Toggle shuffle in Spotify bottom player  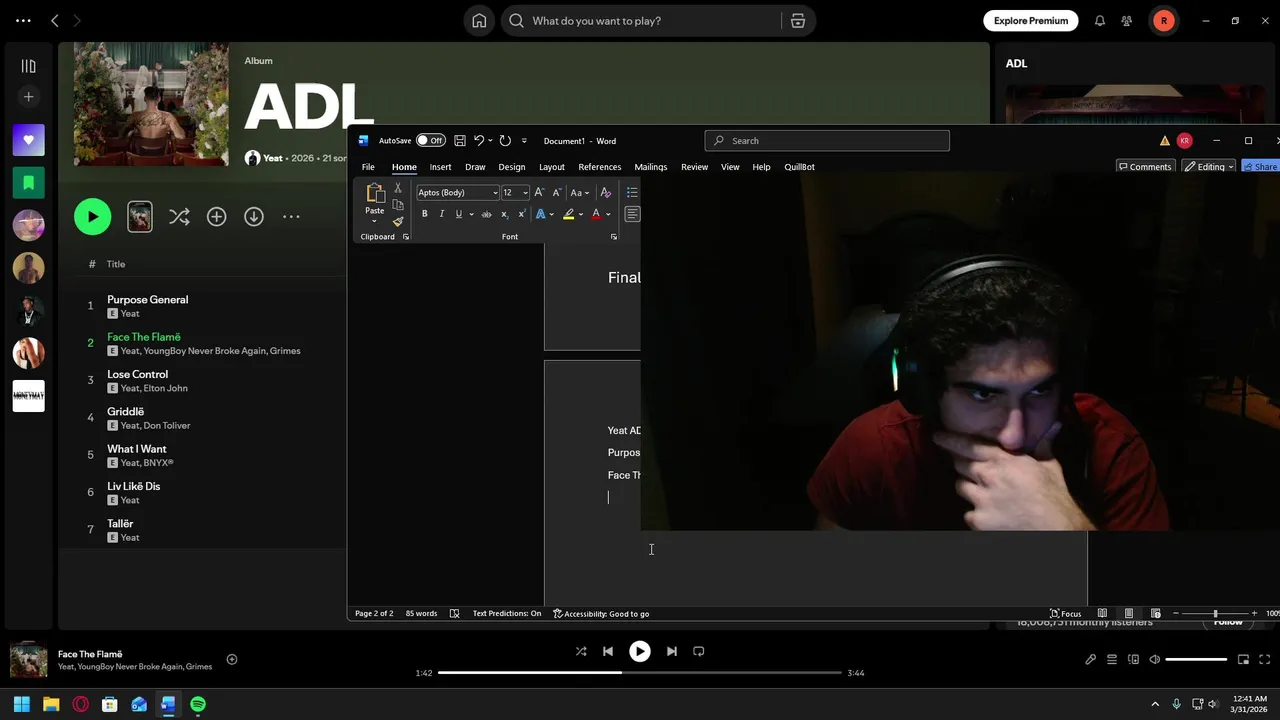pyautogui.click(x=581, y=651)
